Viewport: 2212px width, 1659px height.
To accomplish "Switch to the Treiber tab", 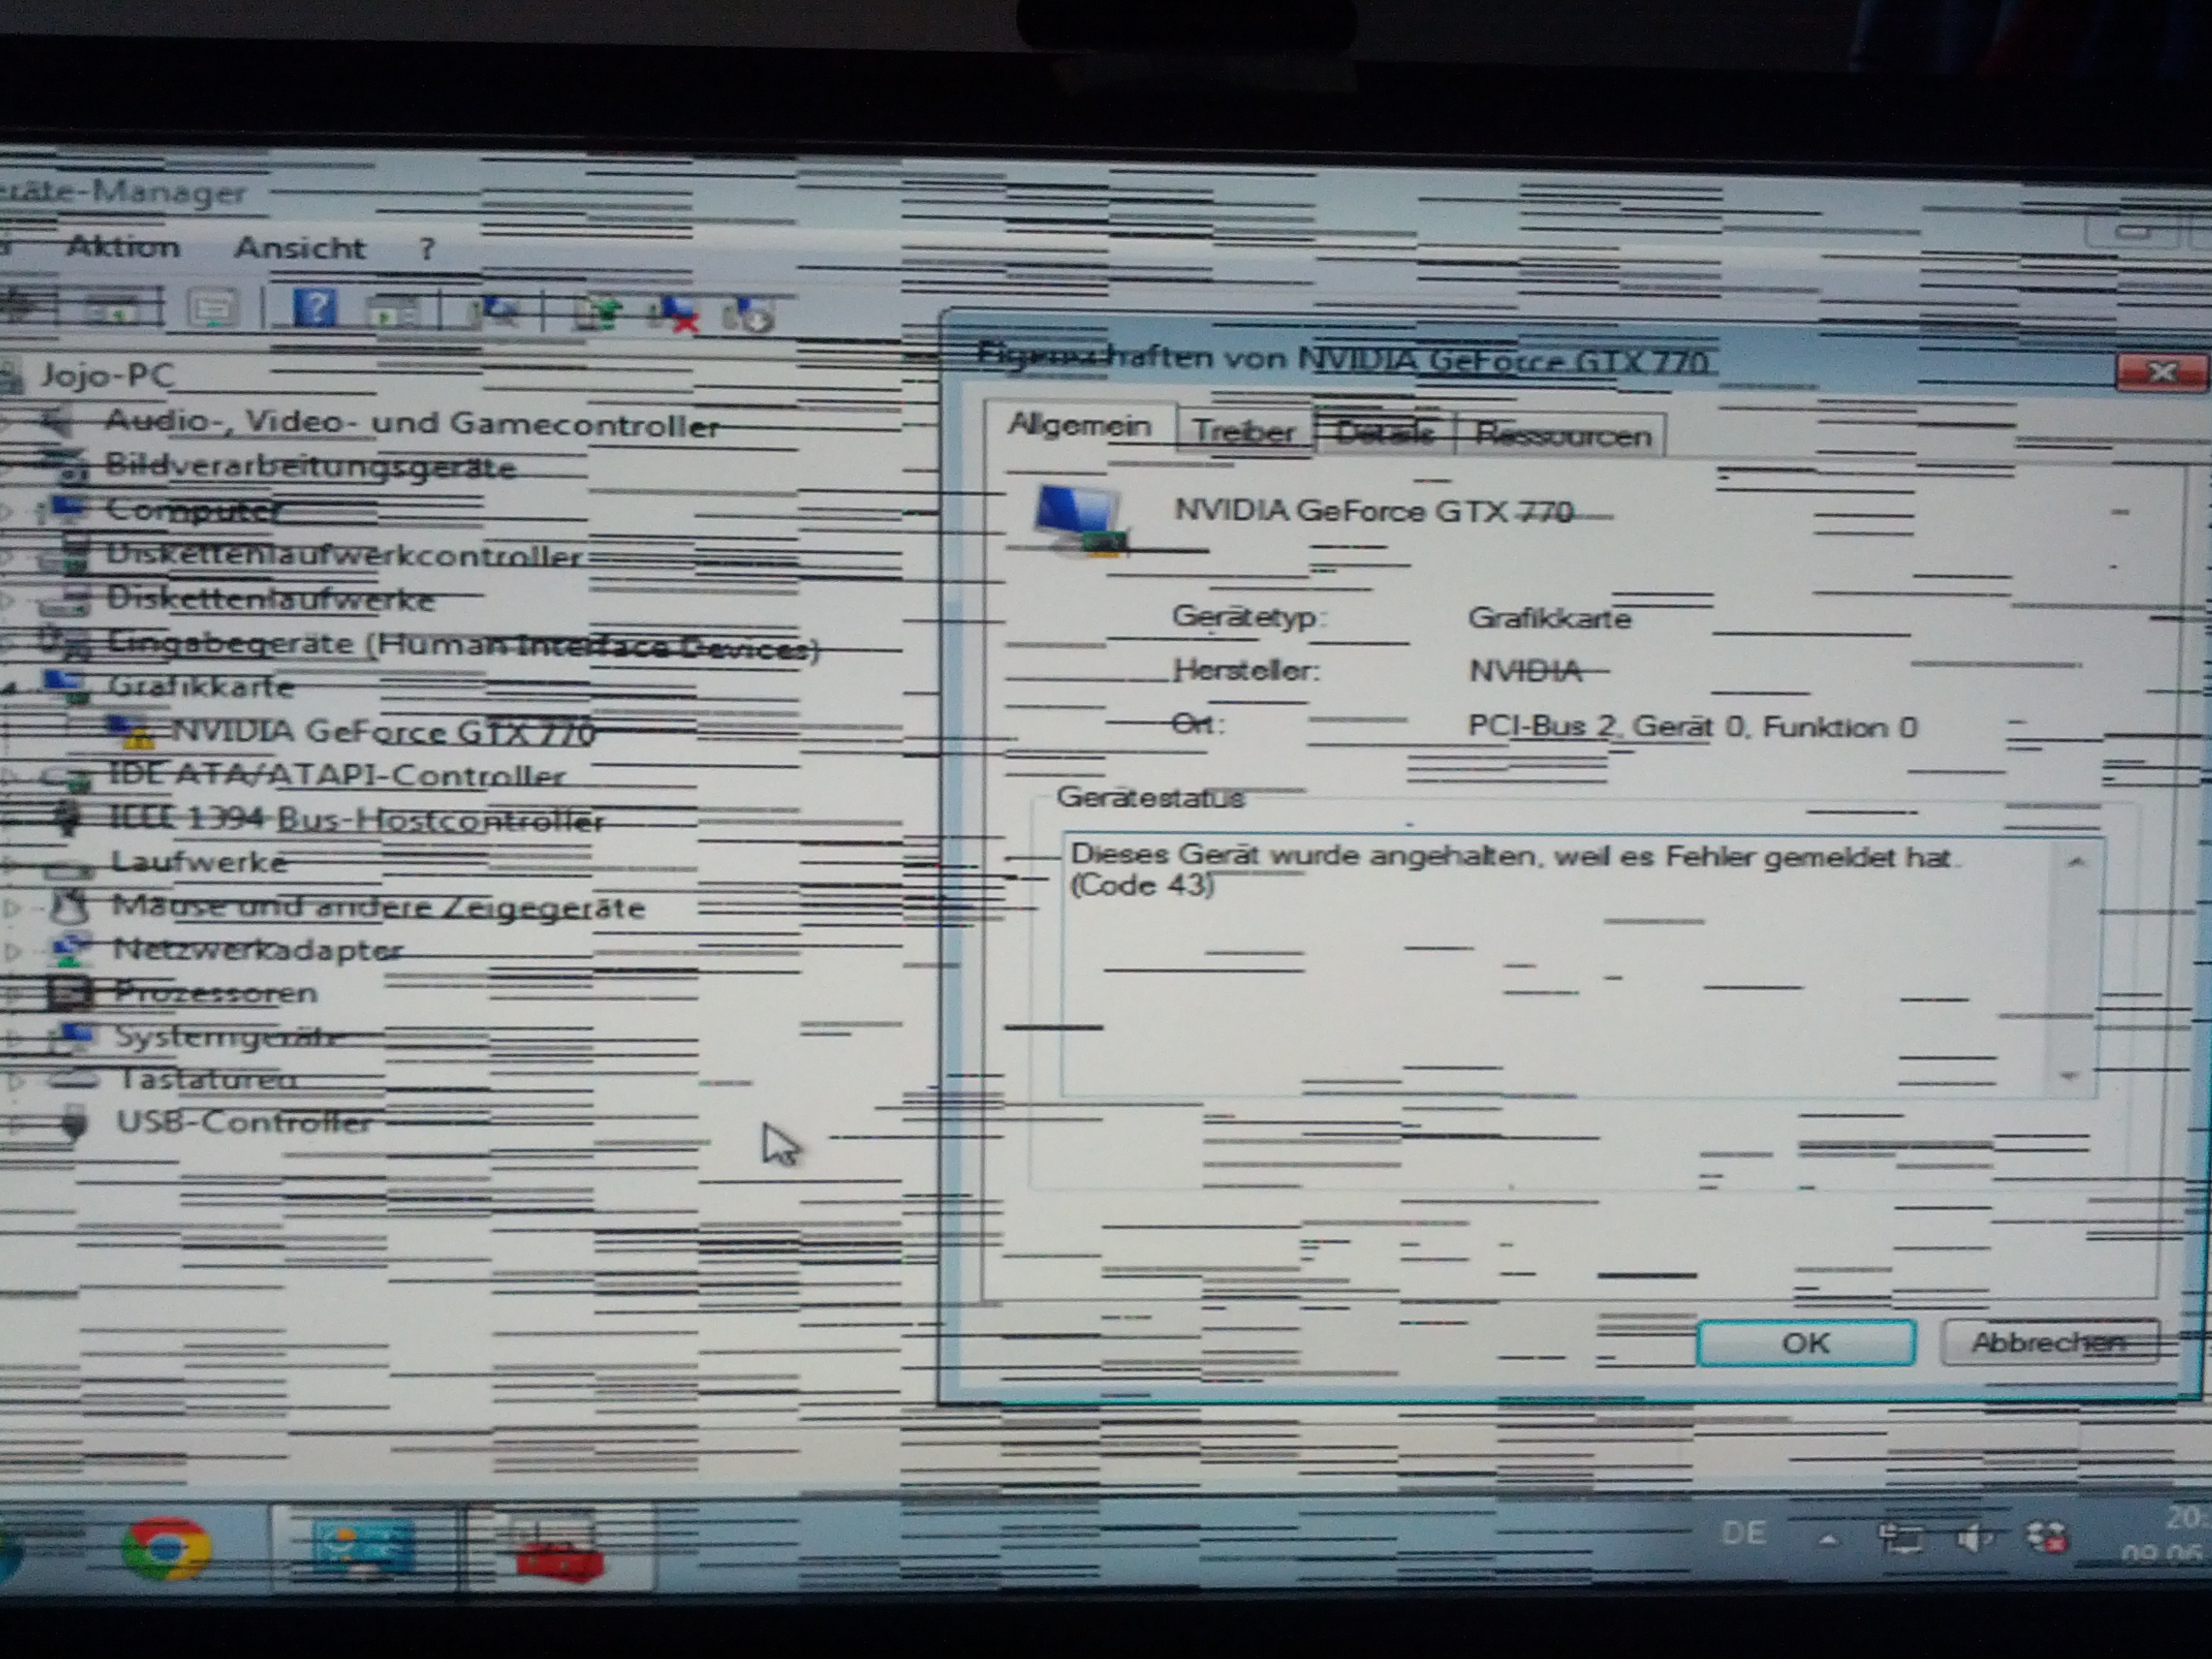I will [1243, 432].
